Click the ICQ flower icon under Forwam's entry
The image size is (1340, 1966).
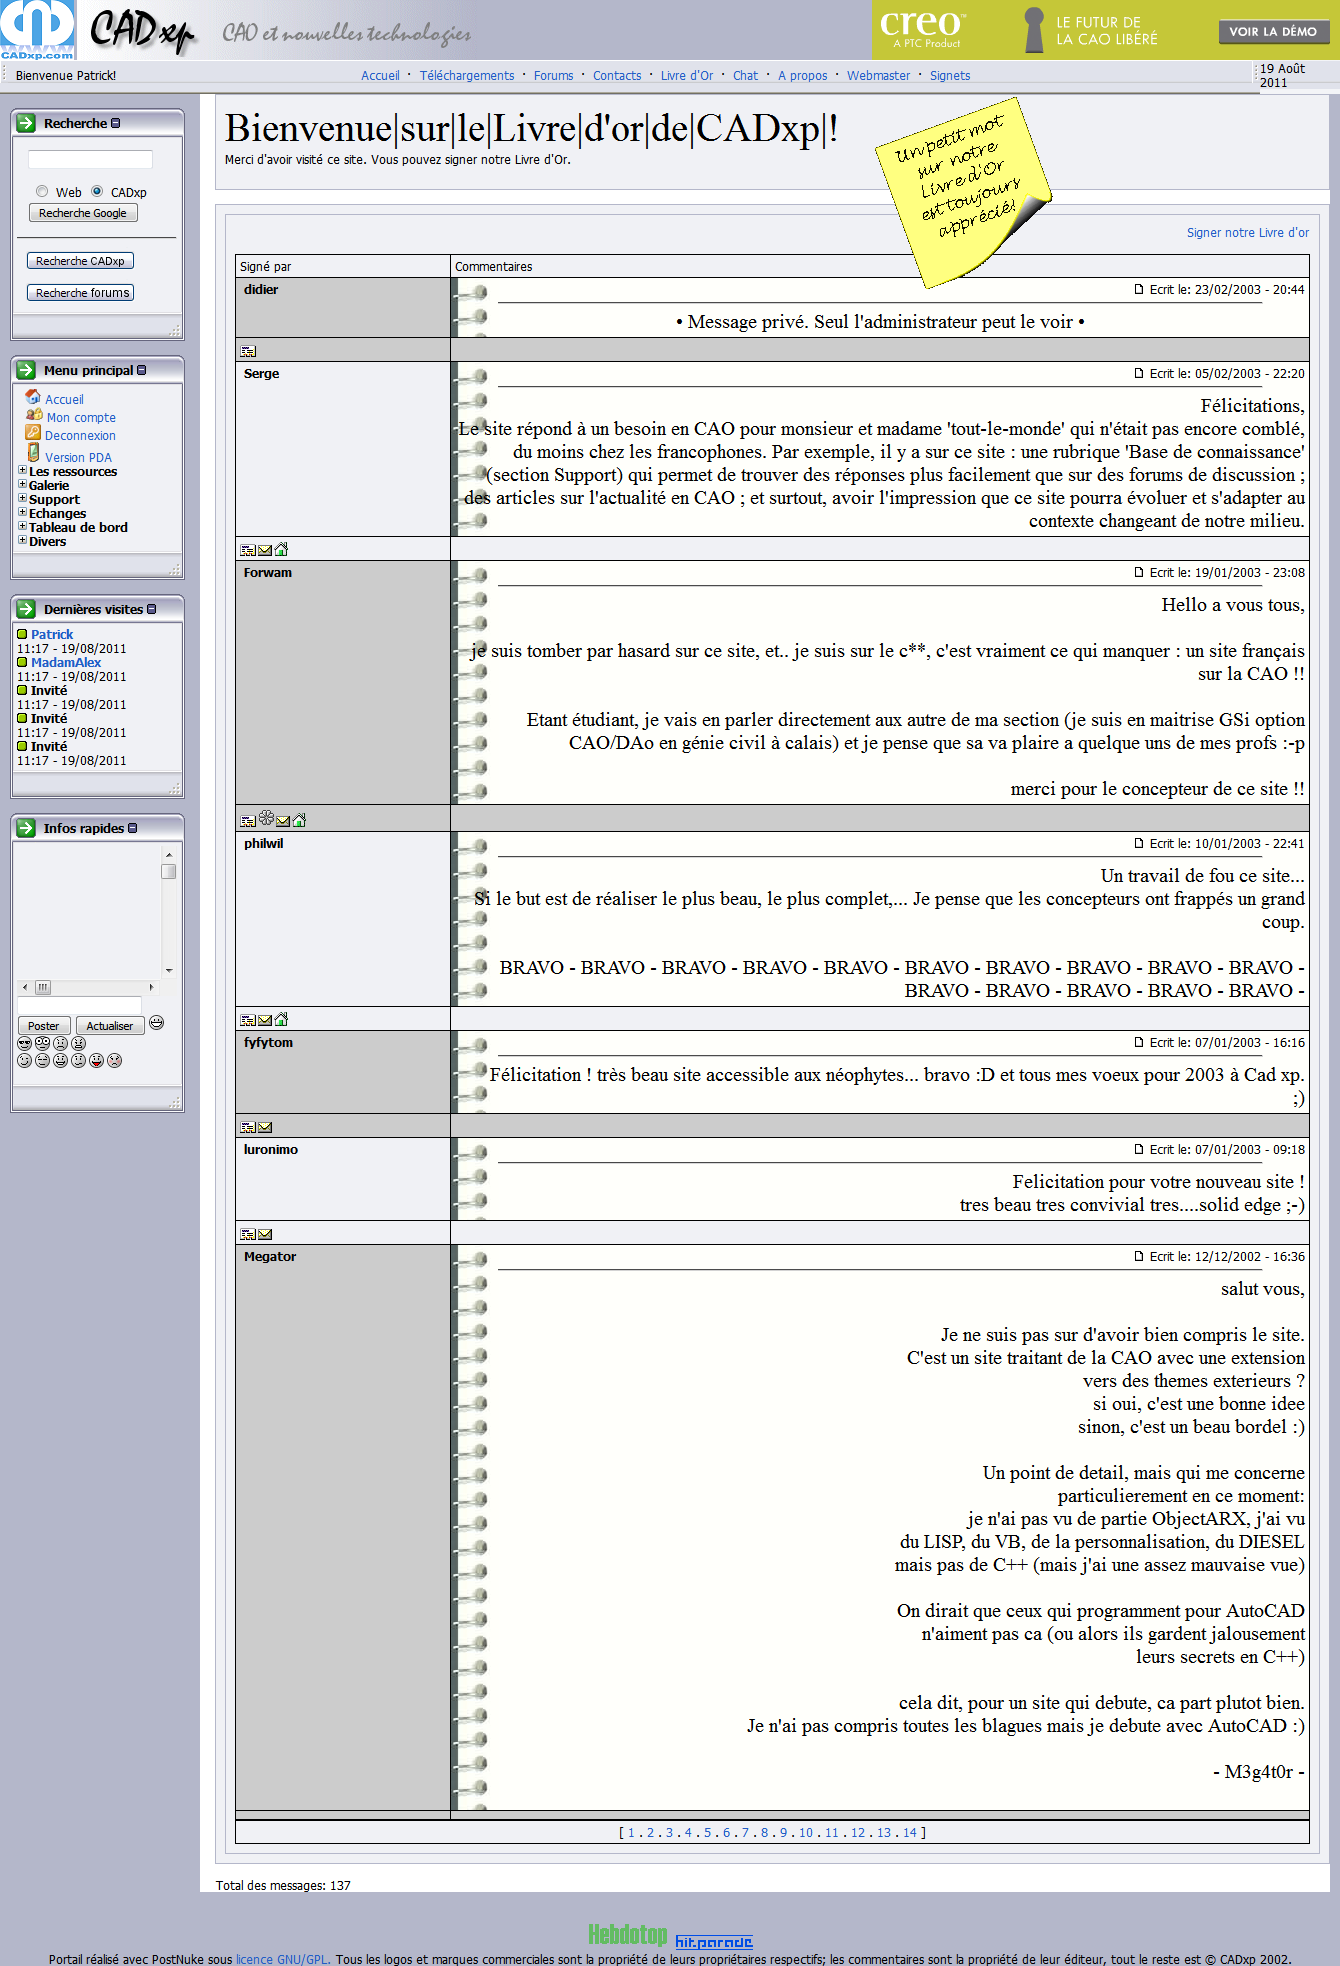266,818
